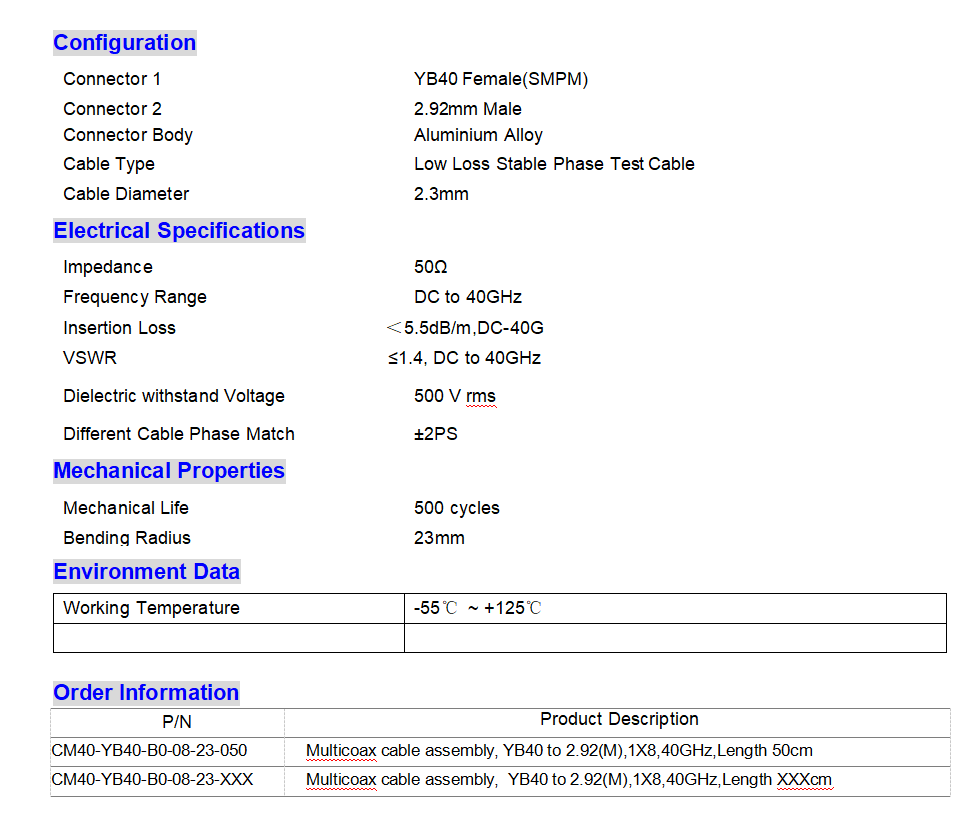
Task: Click the Working Temperature table cell
Action: coord(229,608)
